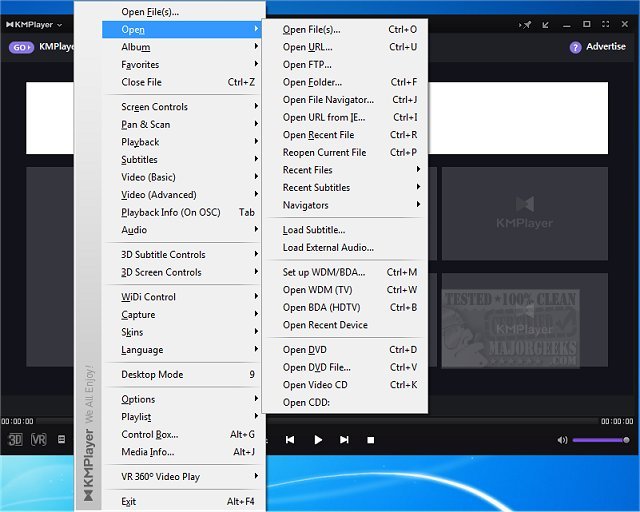This screenshot has width=640, height=512.
Task: Click the Stop playback button
Action: pyautogui.click(x=370, y=439)
